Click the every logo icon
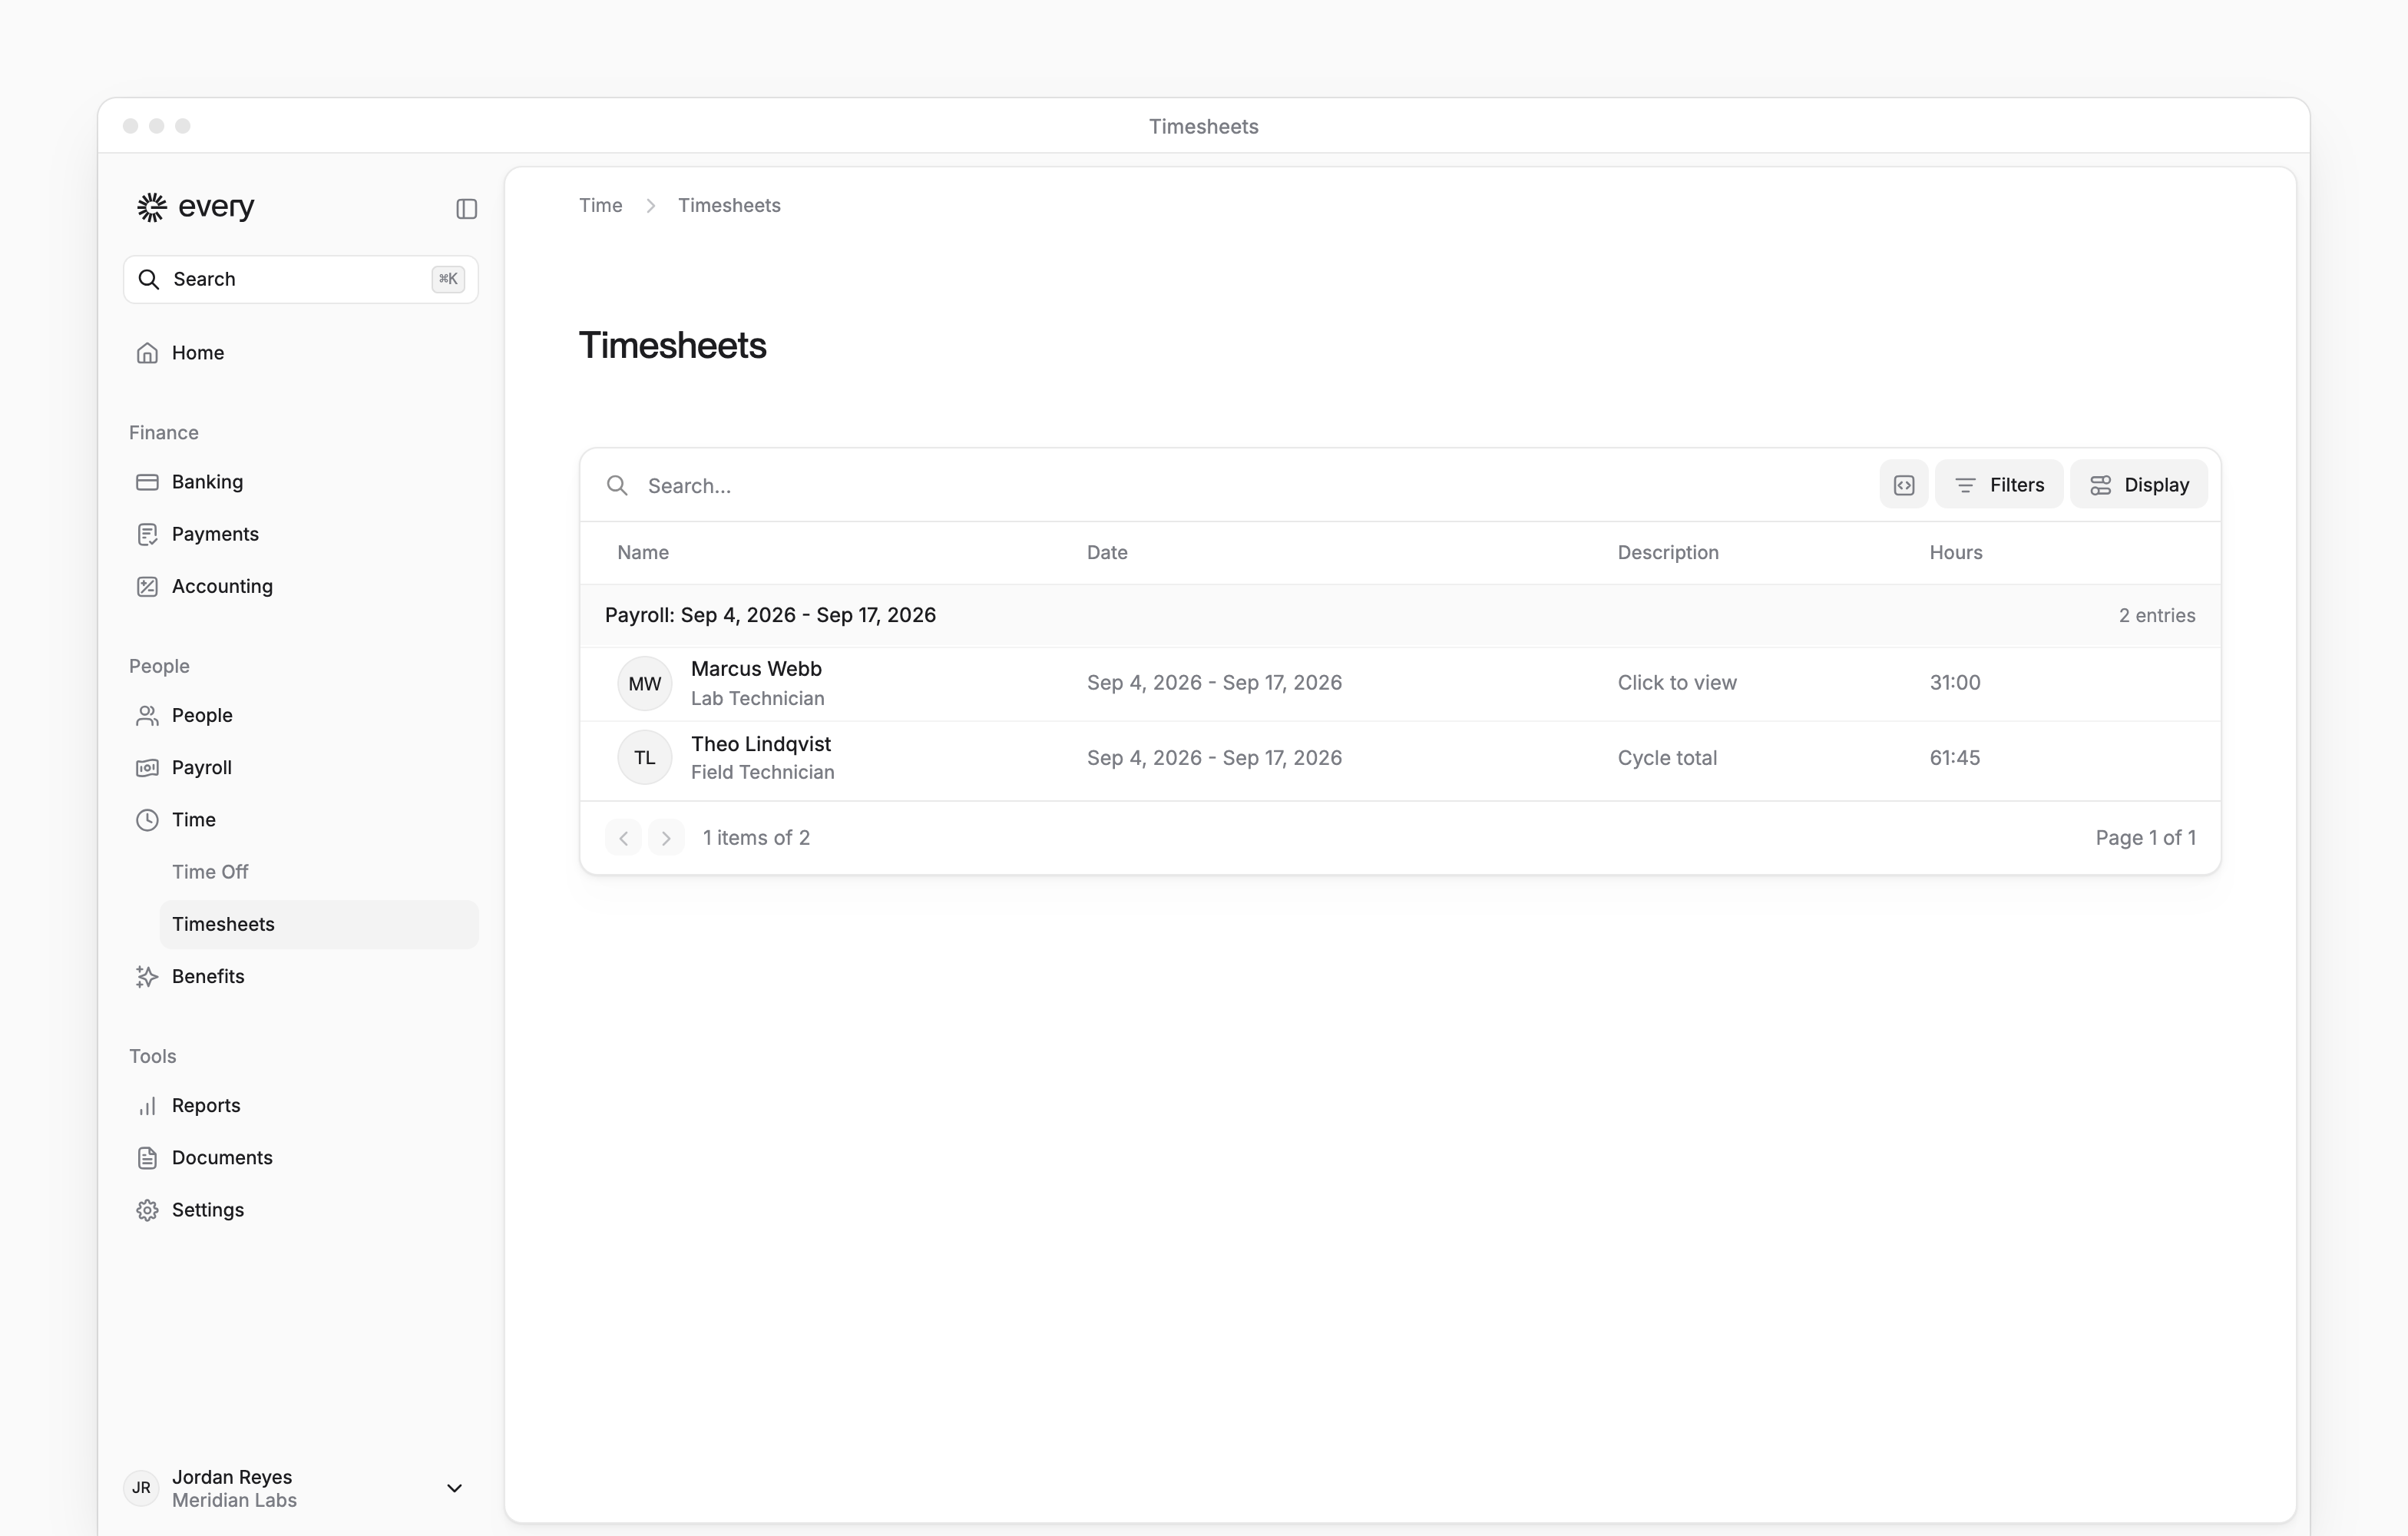2408x1536 pixels. coord(151,207)
